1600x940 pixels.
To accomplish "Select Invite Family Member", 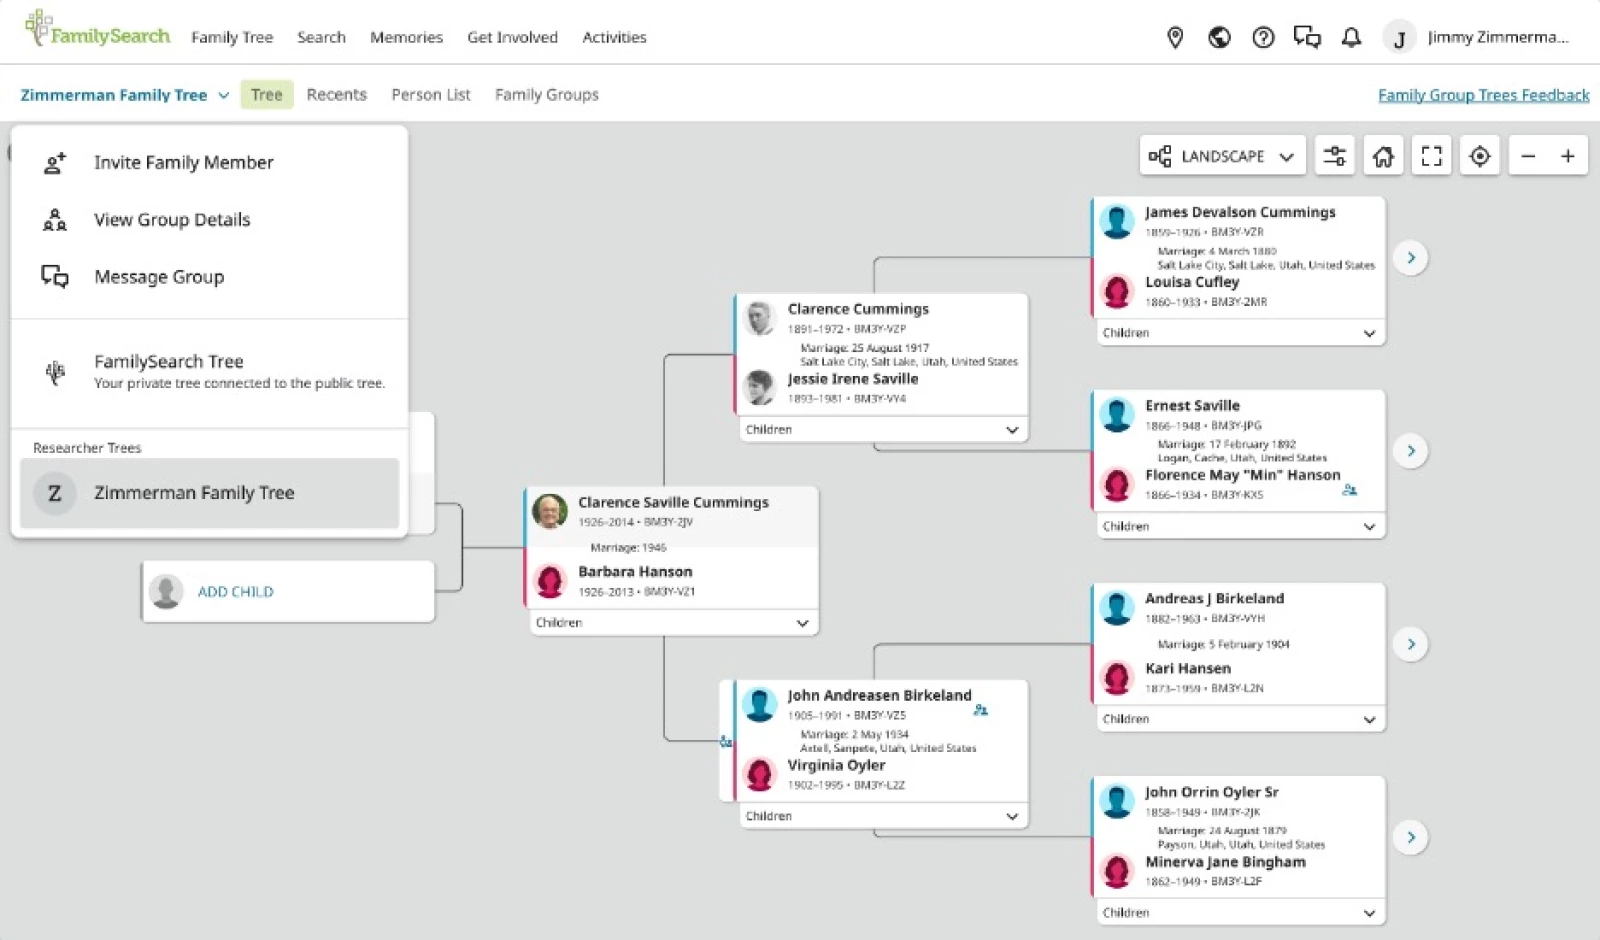I will (209, 163).
